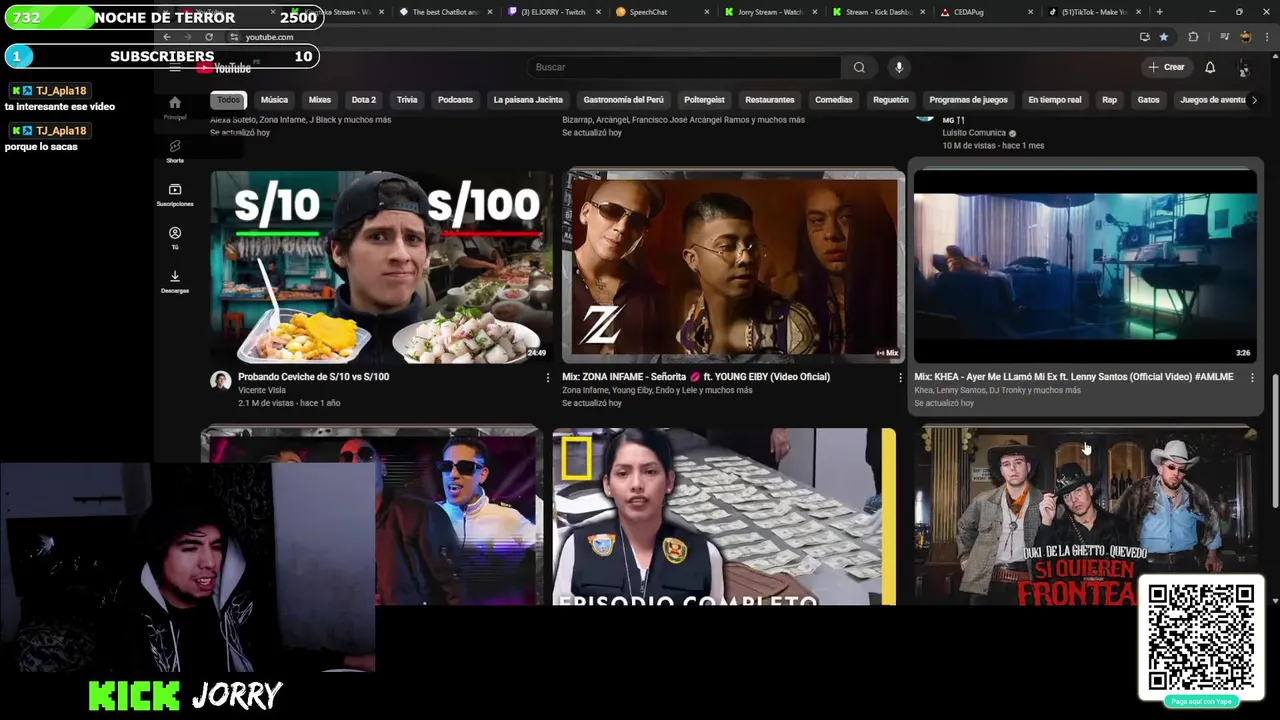Select the Música filter chip

(x=274, y=100)
